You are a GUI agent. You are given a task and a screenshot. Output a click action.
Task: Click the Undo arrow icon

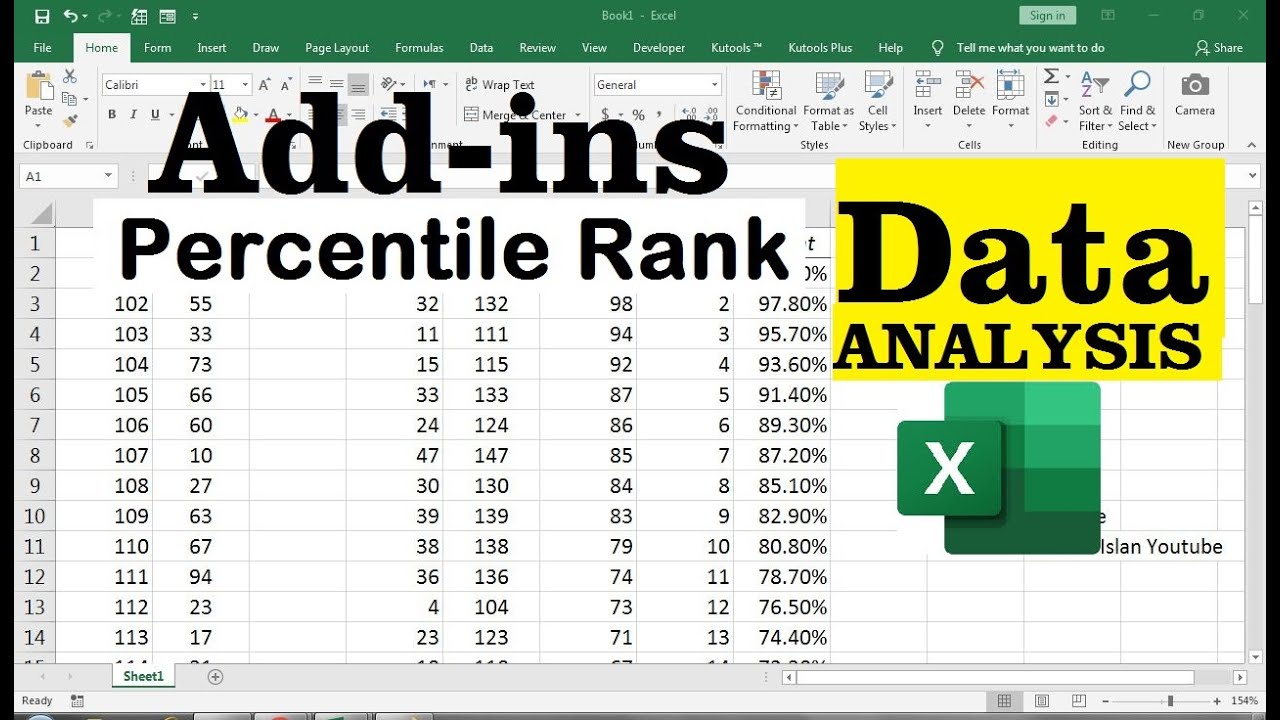[70, 16]
